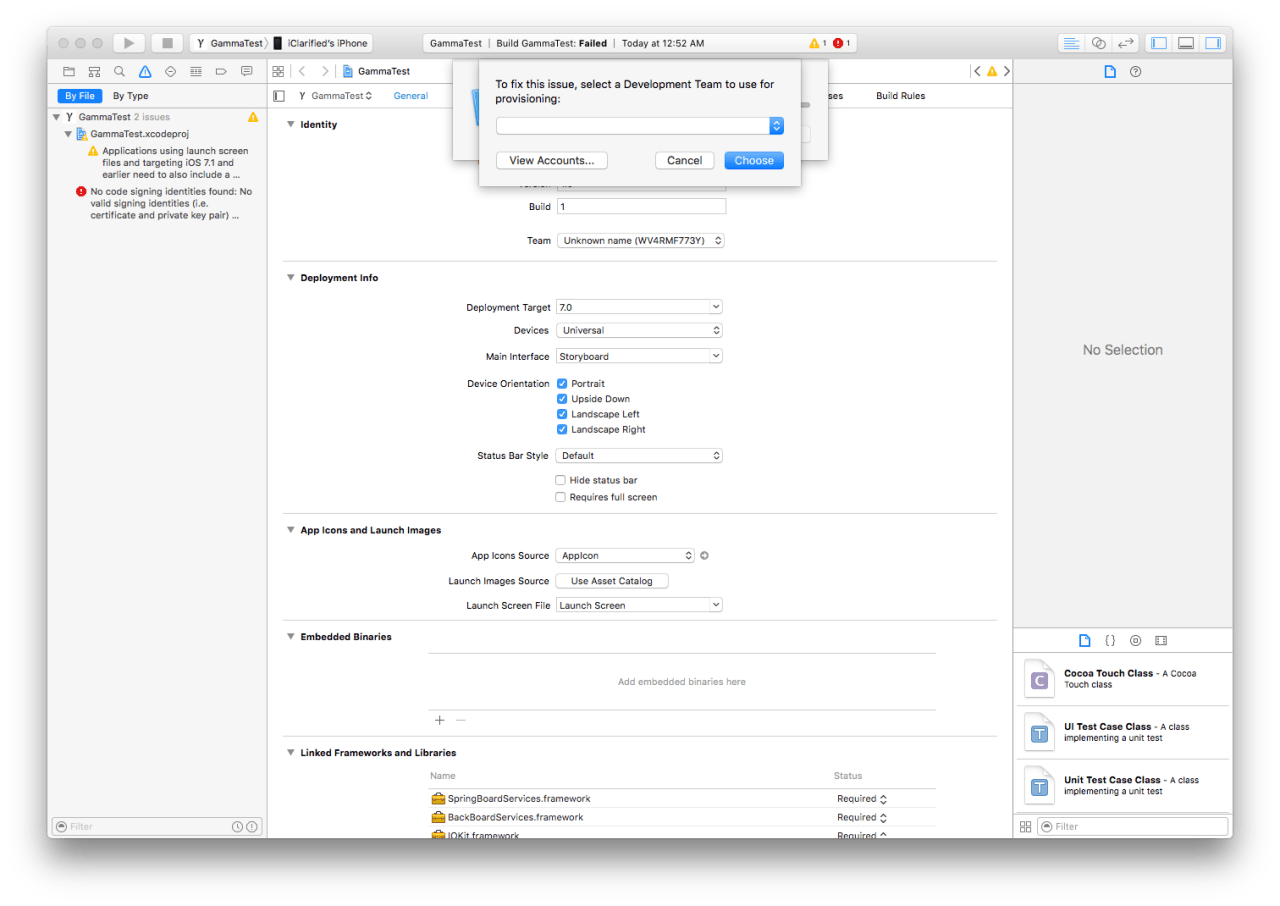This screenshot has height=906, width=1280.
Task: Switch to the Assistant editor
Action: coord(1099,43)
